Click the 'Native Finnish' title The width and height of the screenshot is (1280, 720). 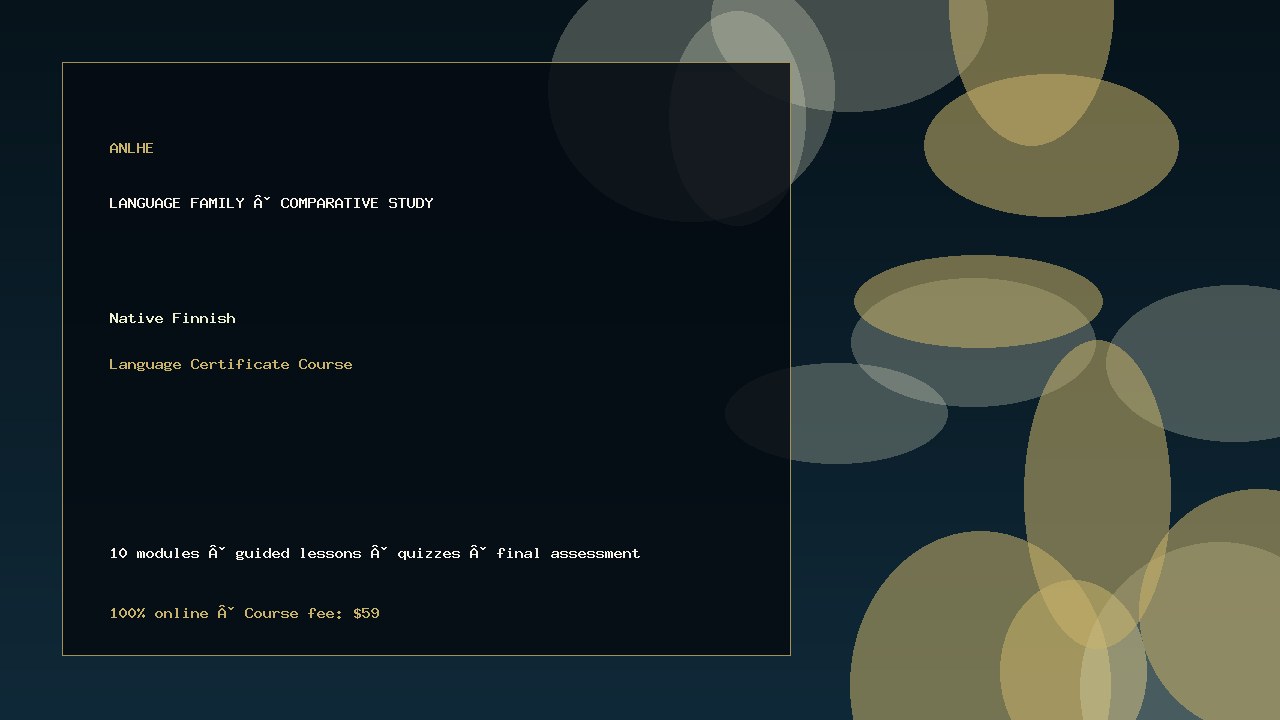click(x=172, y=318)
